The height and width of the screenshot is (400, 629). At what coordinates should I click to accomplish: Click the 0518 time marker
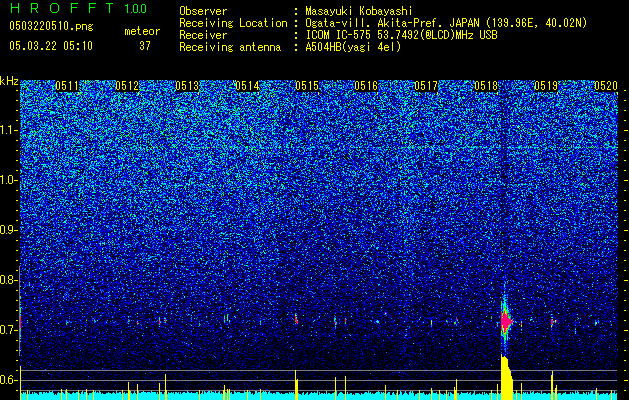(486, 86)
